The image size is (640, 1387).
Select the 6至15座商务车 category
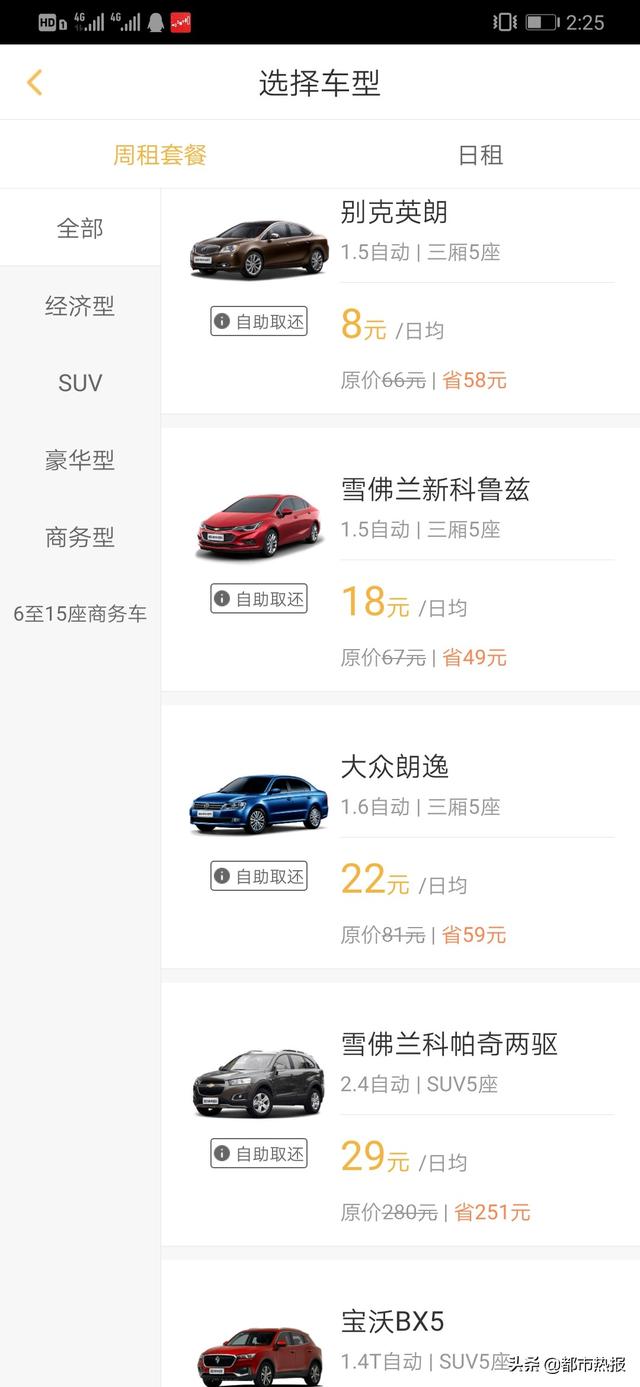pos(80,614)
